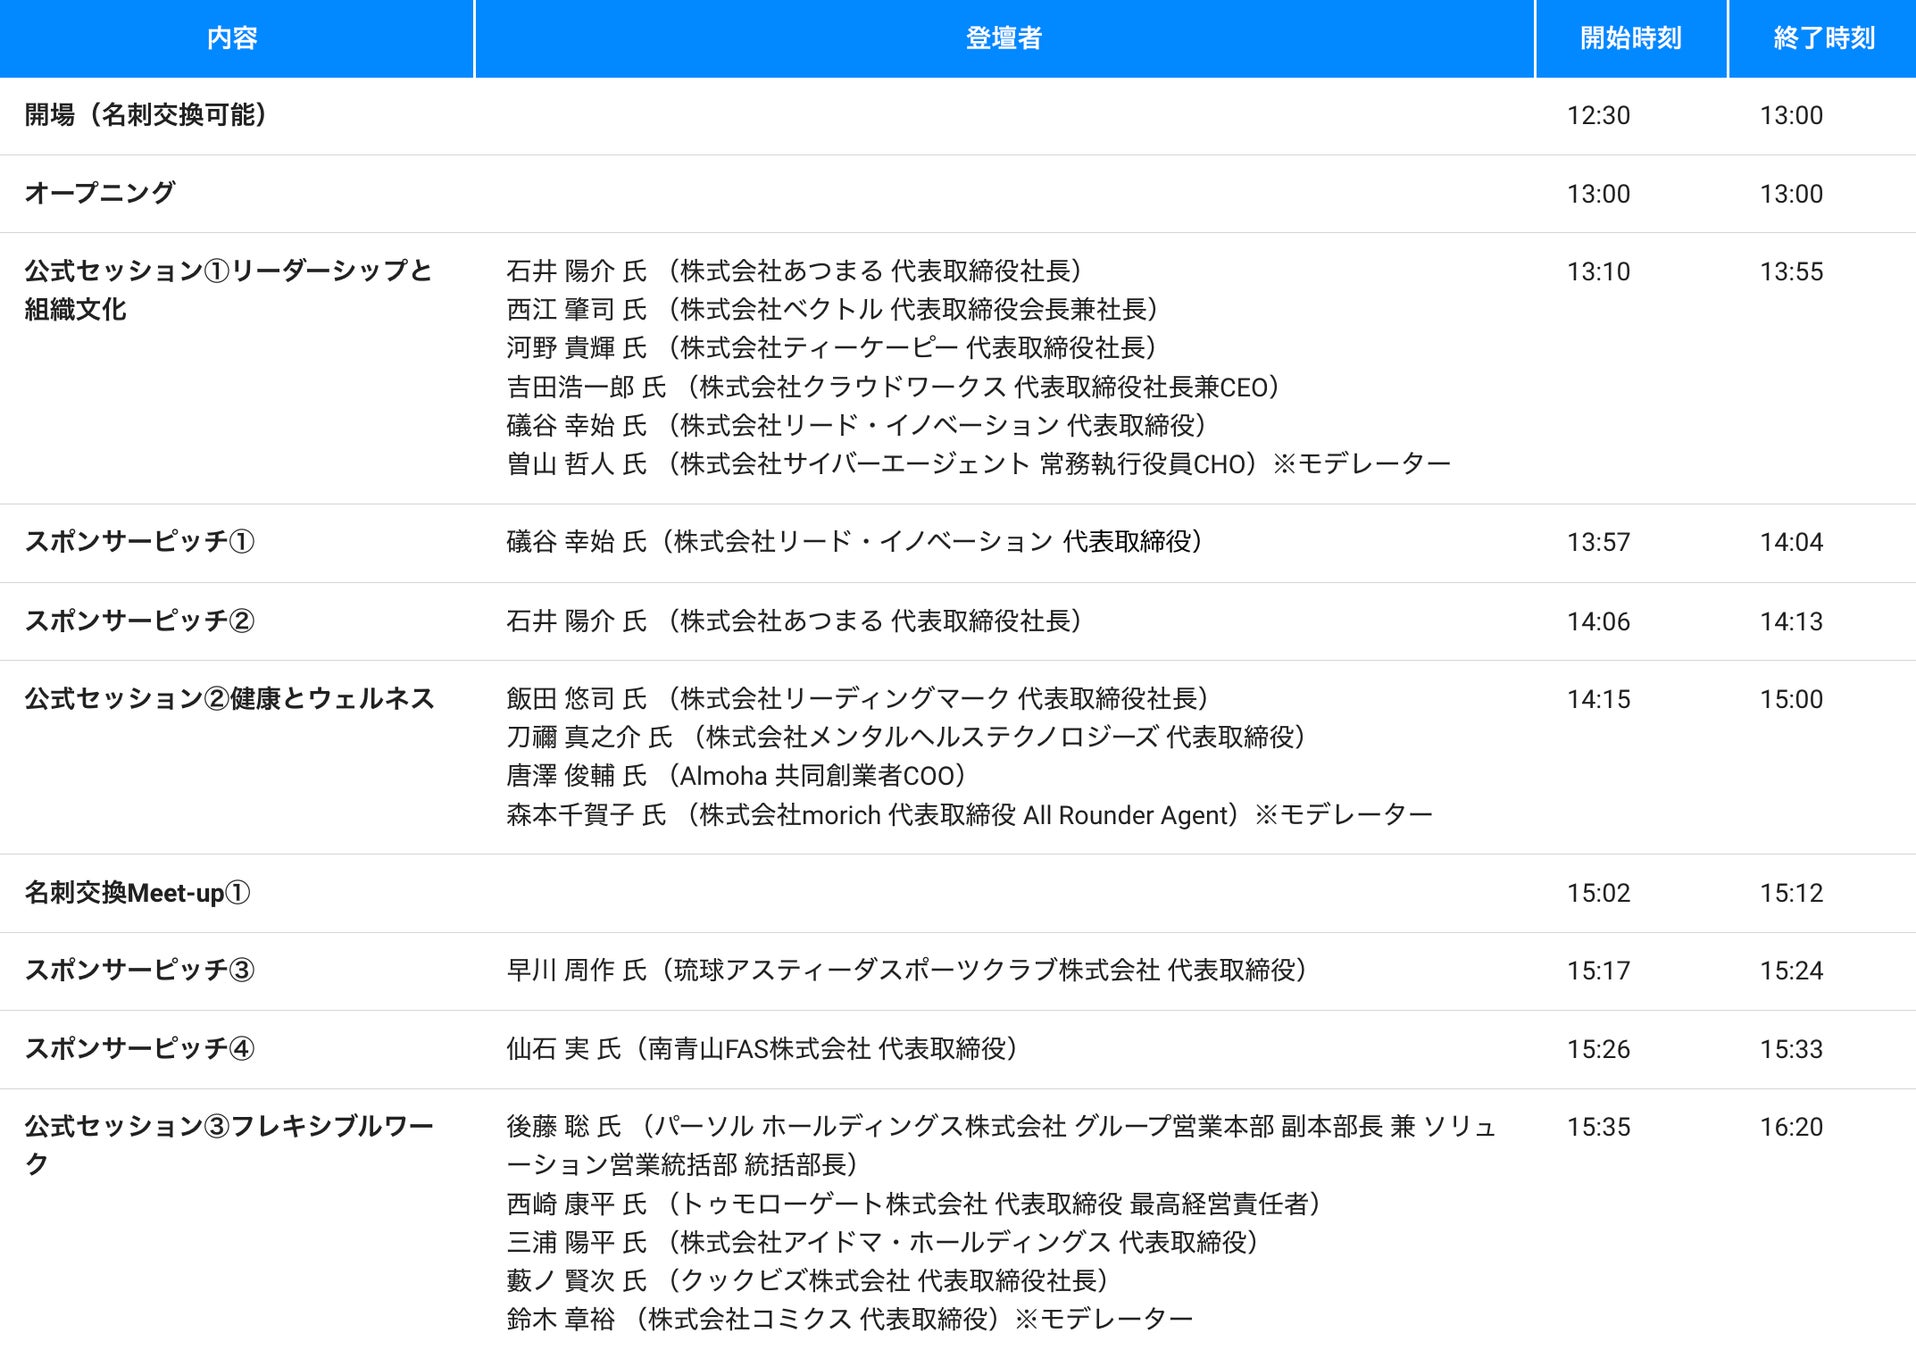
Task: Select the スポンサーピッチ③ row title
Action: (140, 970)
